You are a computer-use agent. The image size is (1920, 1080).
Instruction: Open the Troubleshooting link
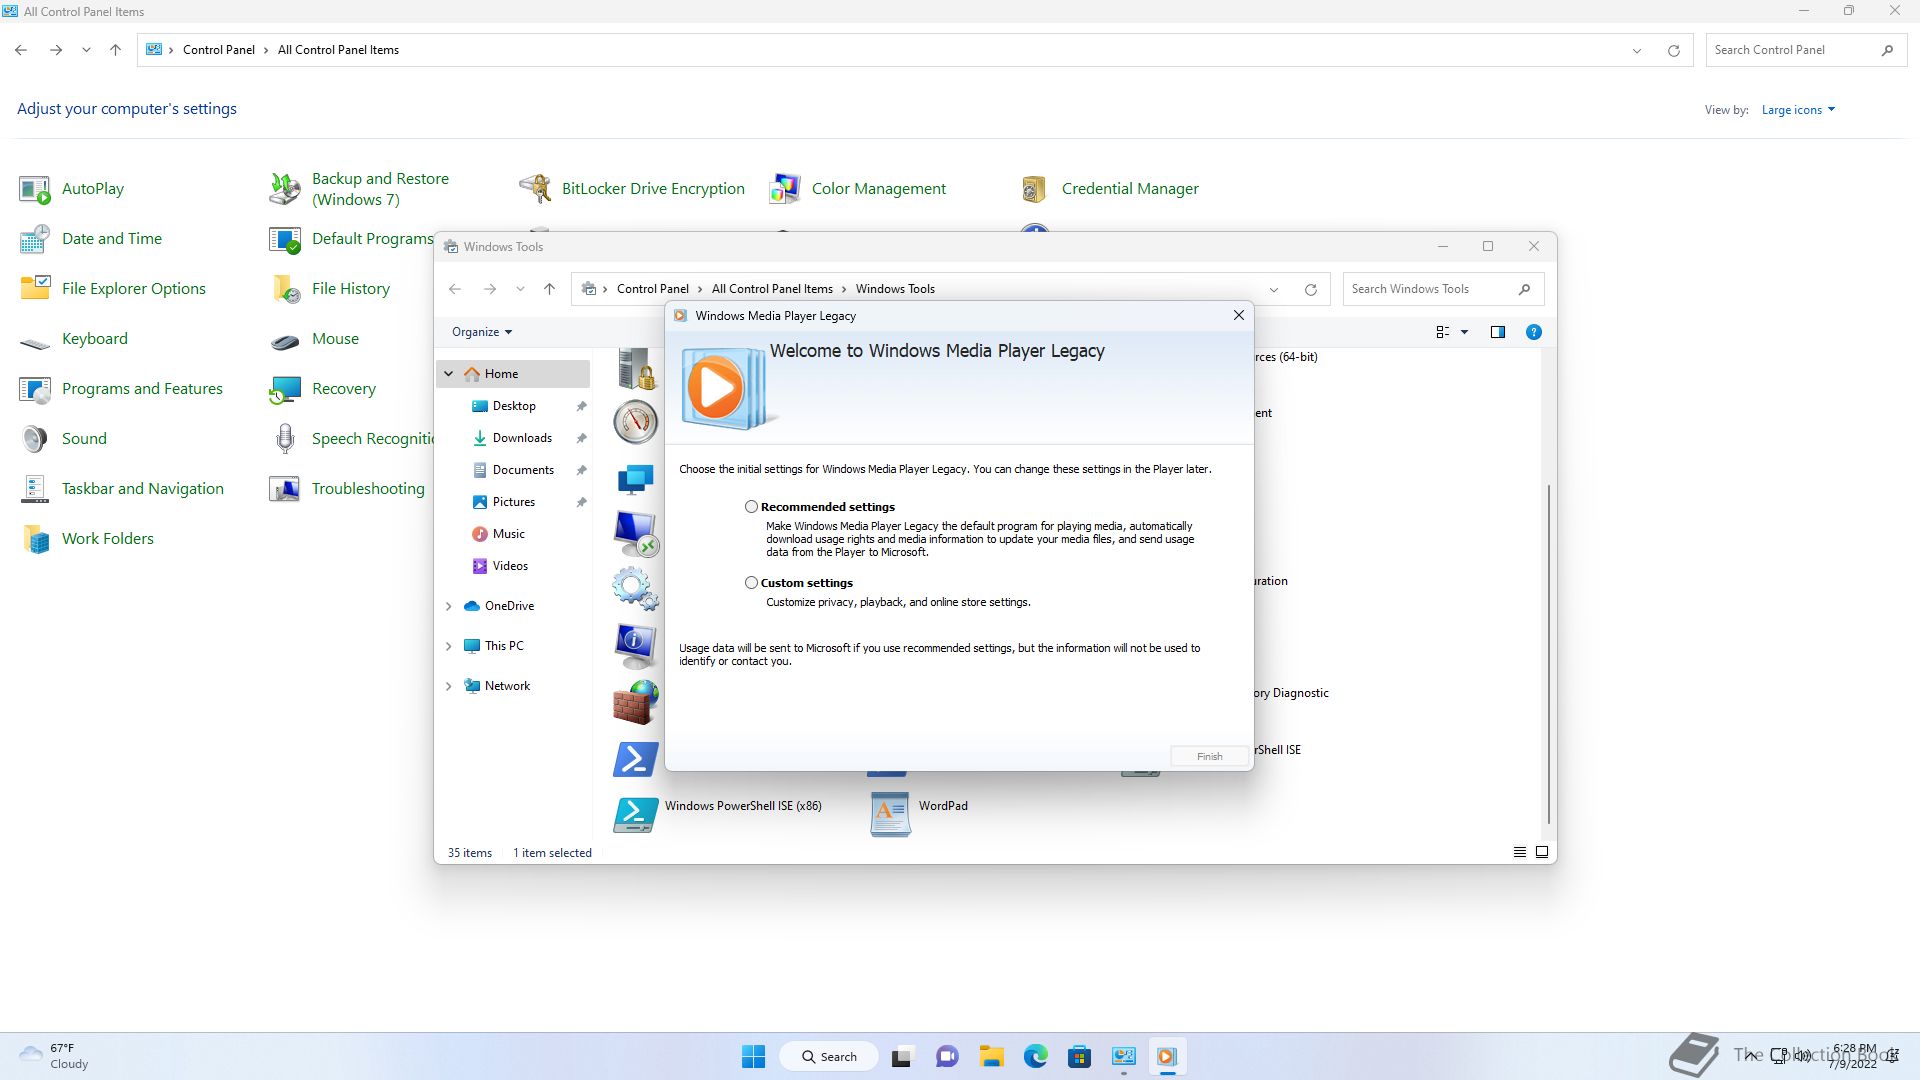pyautogui.click(x=367, y=489)
